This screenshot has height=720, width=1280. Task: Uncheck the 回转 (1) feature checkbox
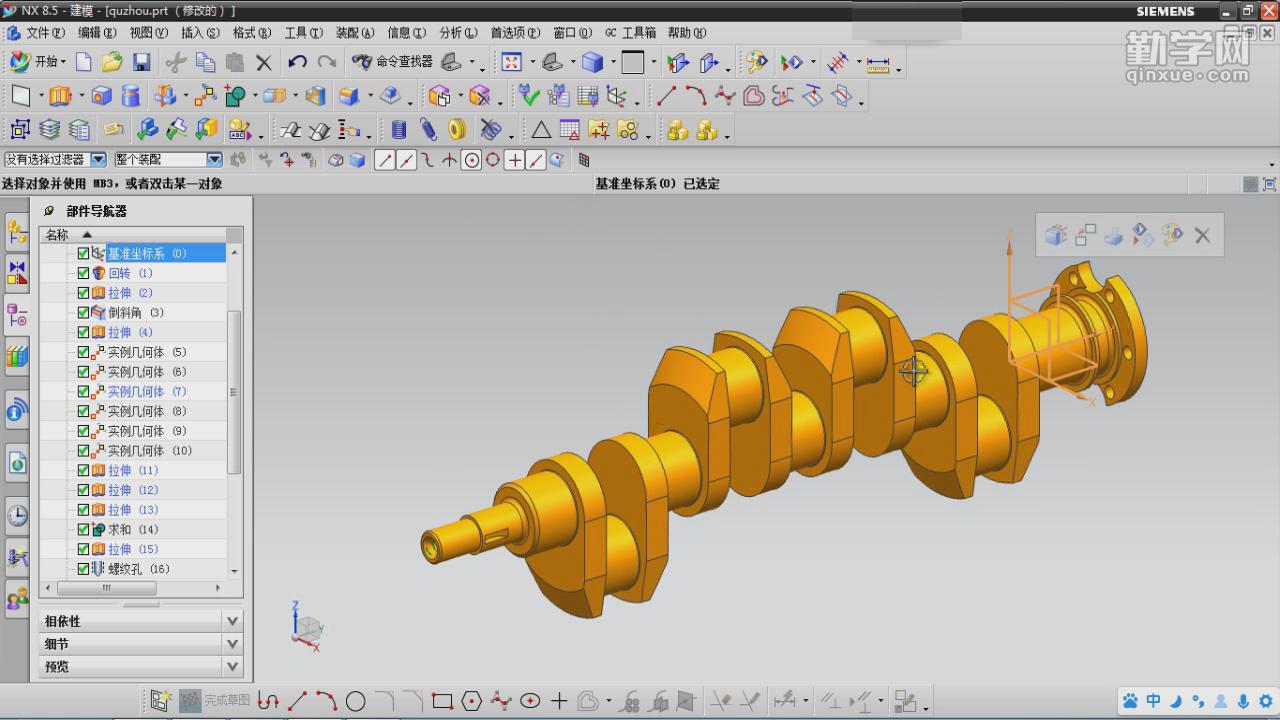tap(83, 273)
